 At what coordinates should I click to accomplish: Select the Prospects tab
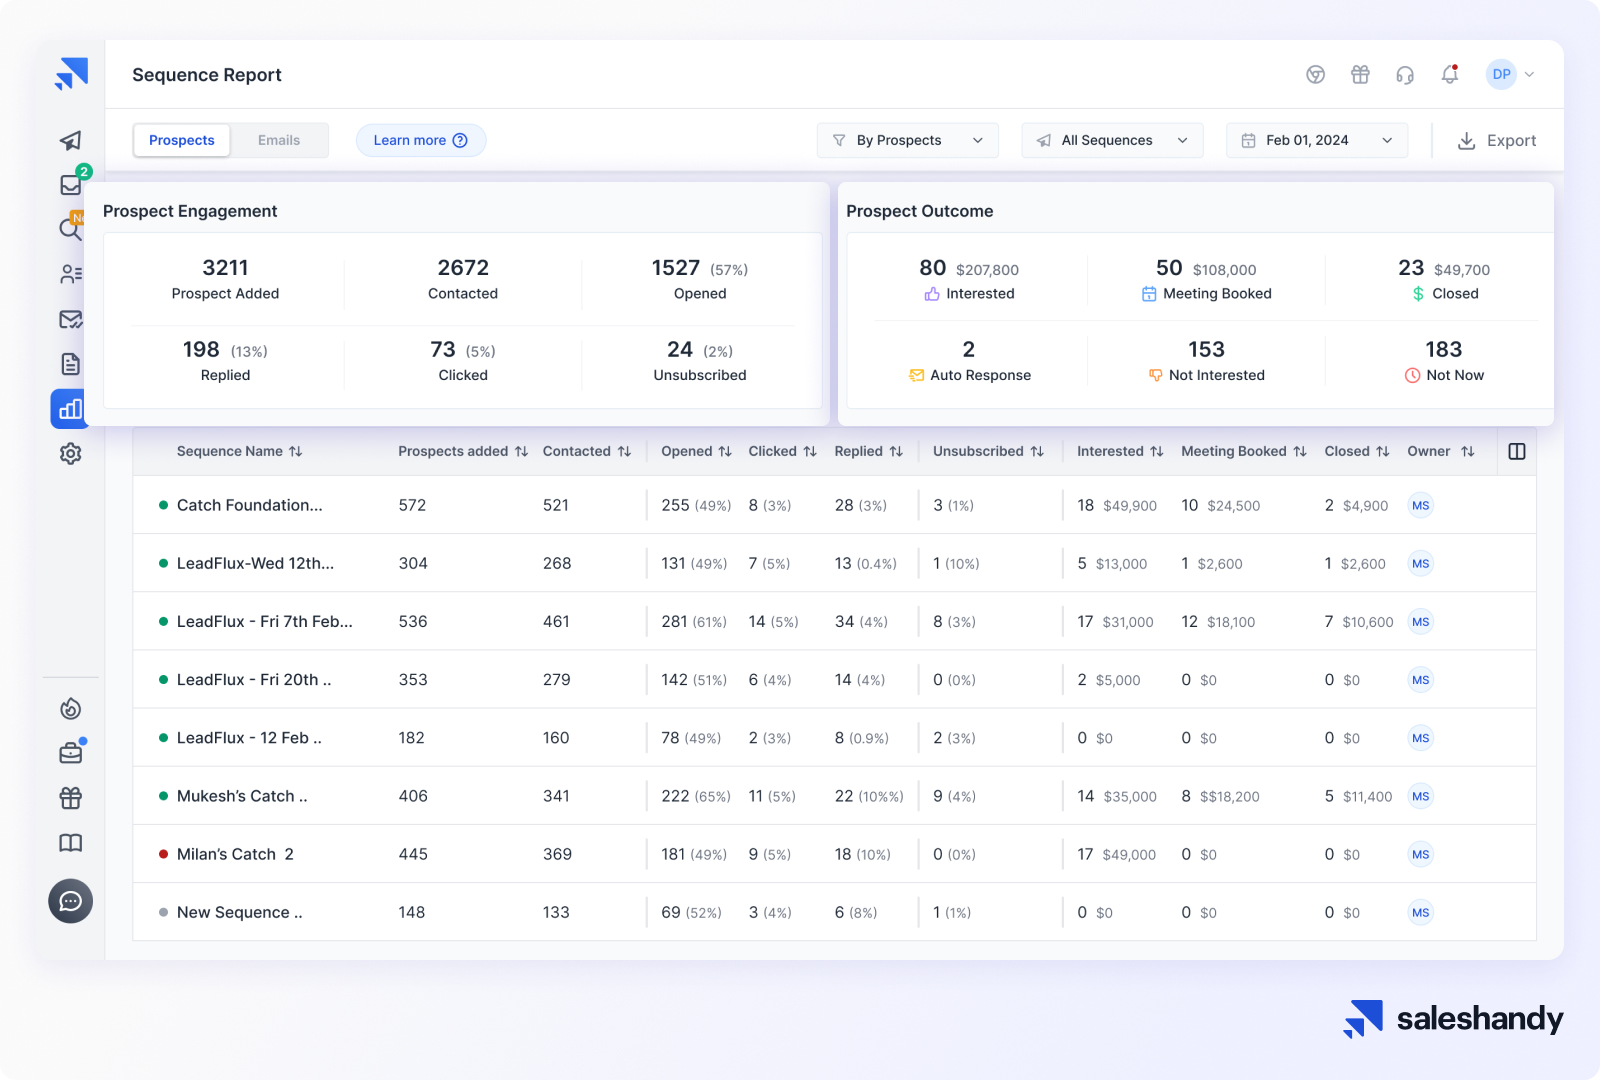coord(182,141)
